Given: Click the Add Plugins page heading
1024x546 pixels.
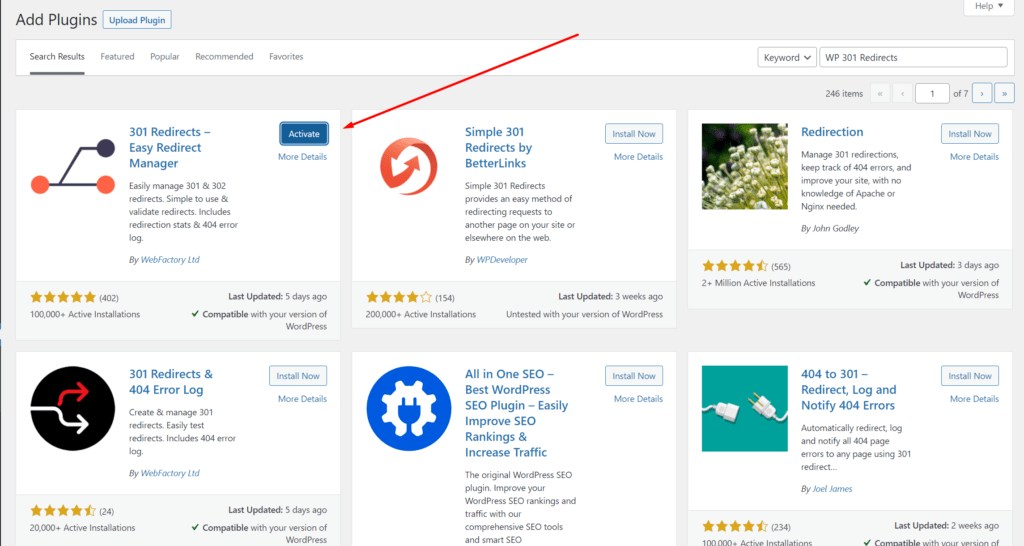Looking at the screenshot, I should pos(56,20).
